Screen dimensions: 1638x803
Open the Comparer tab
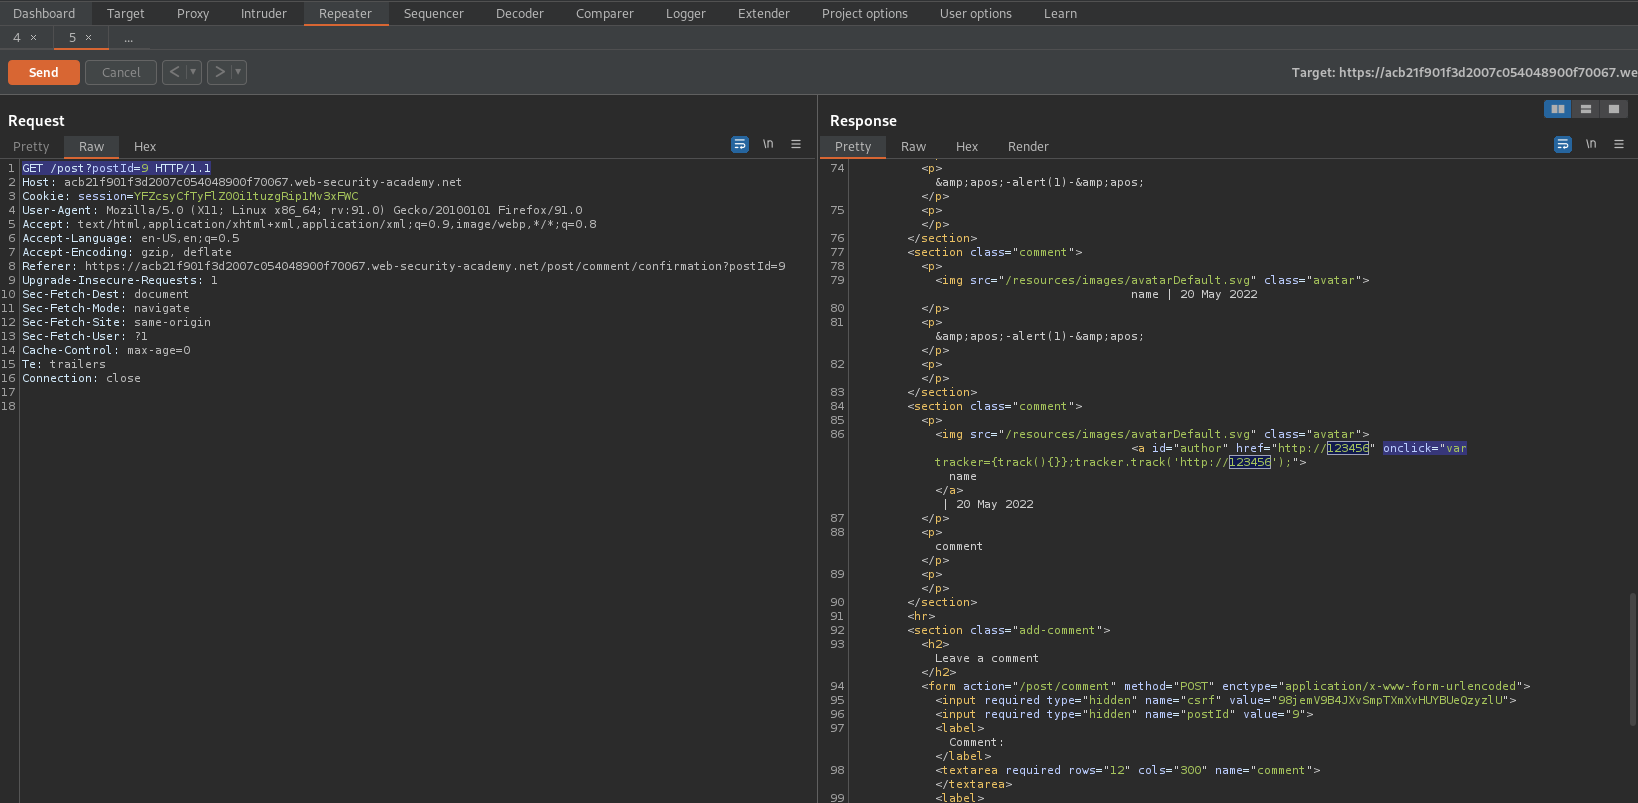(605, 13)
